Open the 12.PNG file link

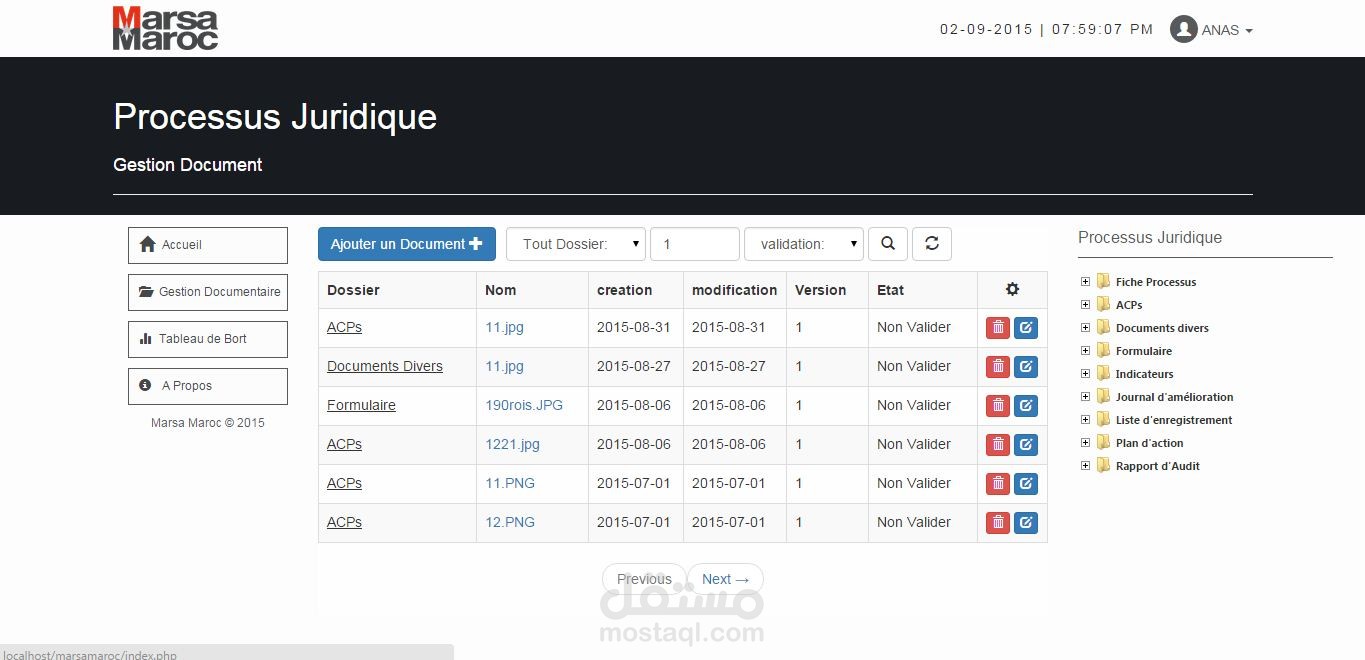tap(510, 522)
